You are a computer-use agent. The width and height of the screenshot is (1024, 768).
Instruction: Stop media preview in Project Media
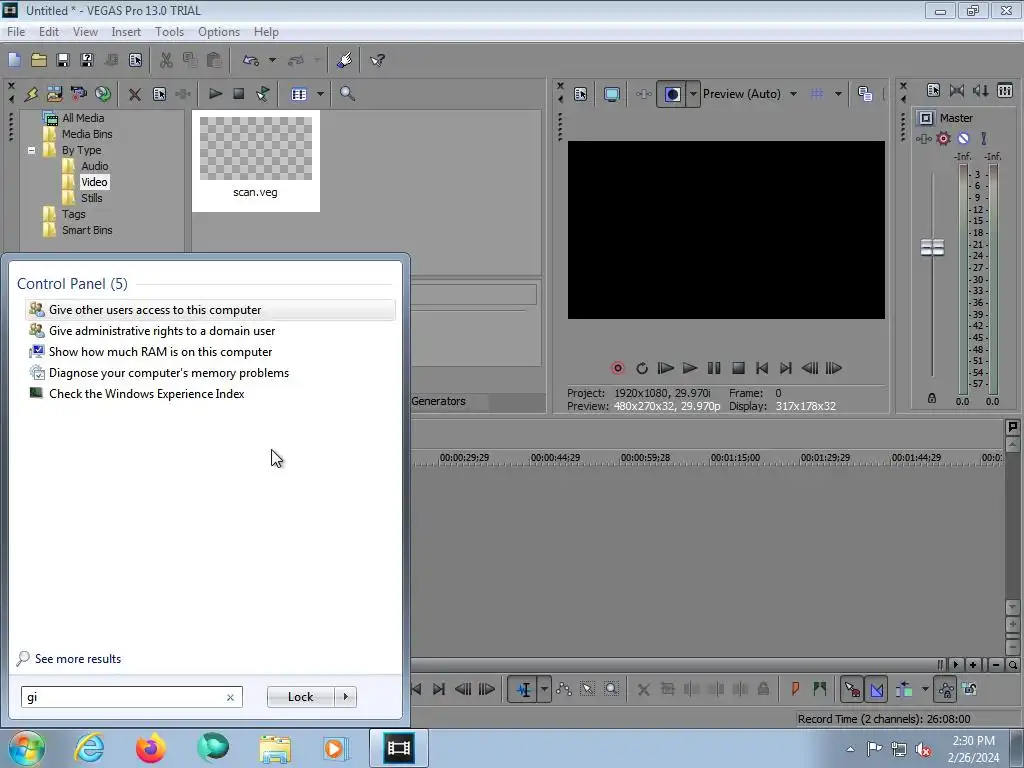239,94
